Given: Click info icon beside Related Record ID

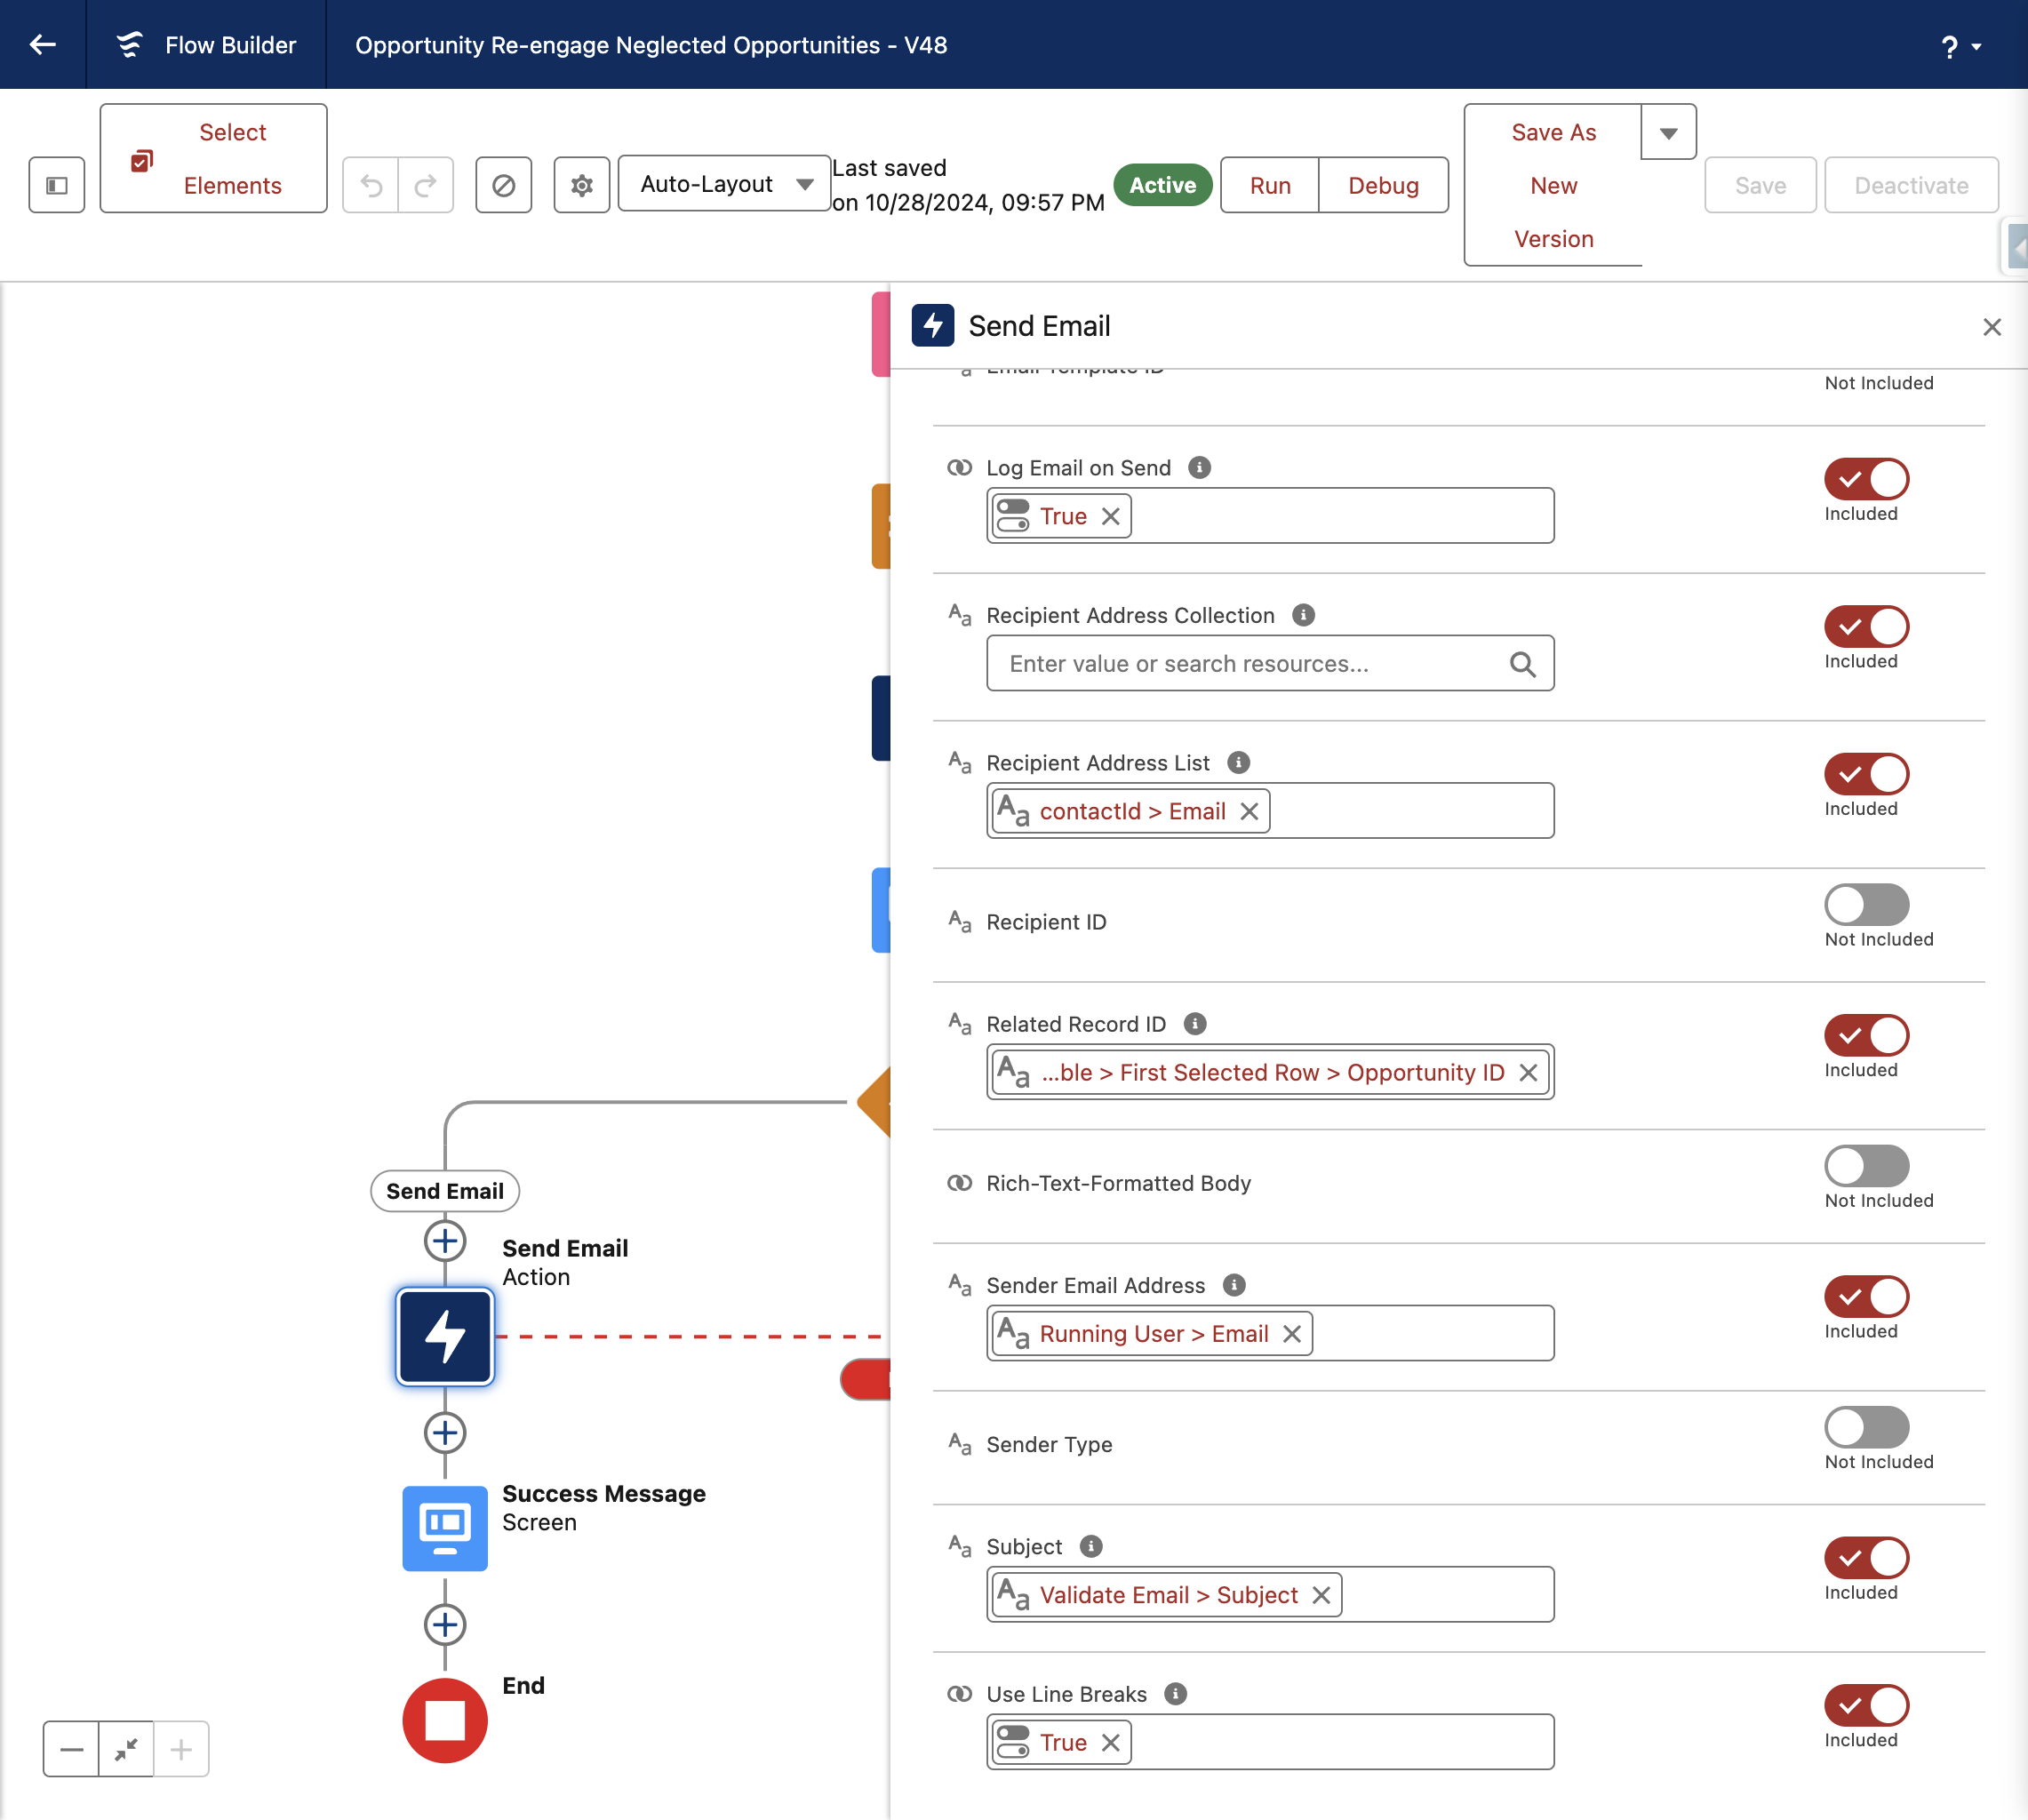Looking at the screenshot, I should pyautogui.click(x=1195, y=1024).
